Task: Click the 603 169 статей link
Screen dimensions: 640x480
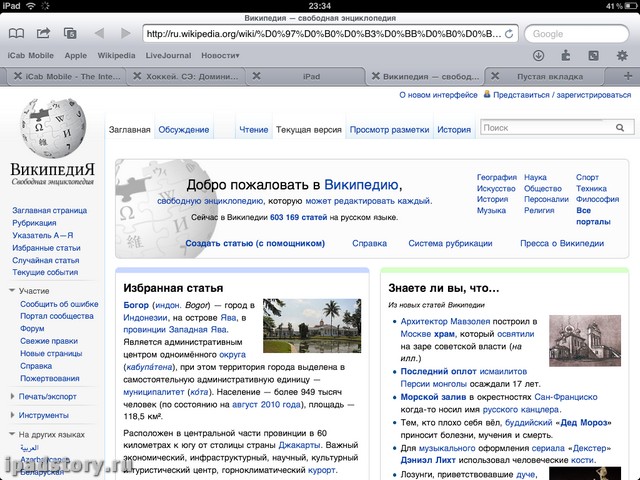Action: (x=298, y=217)
